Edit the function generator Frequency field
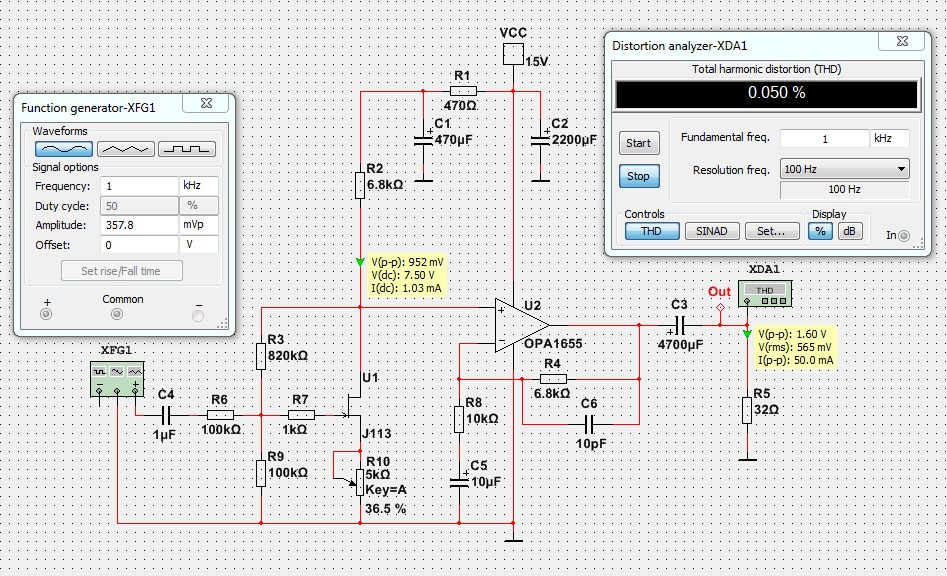The image size is (947, 576). (x=140, y=186)
